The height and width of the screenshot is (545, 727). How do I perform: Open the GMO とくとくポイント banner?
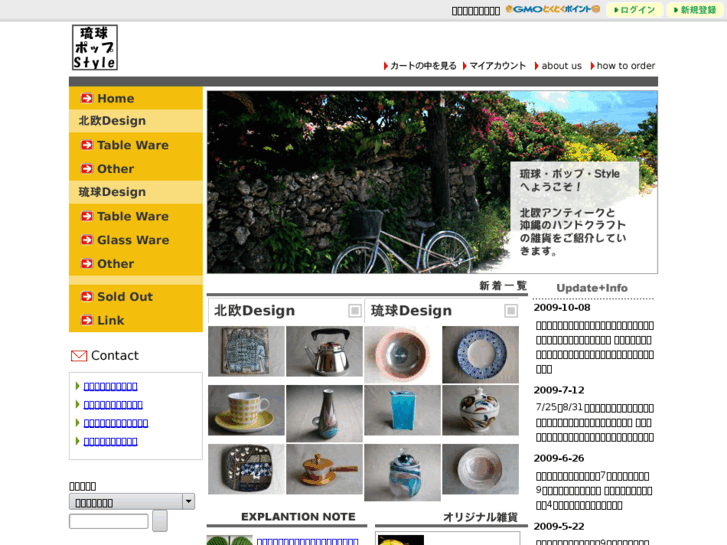[553, 9]
